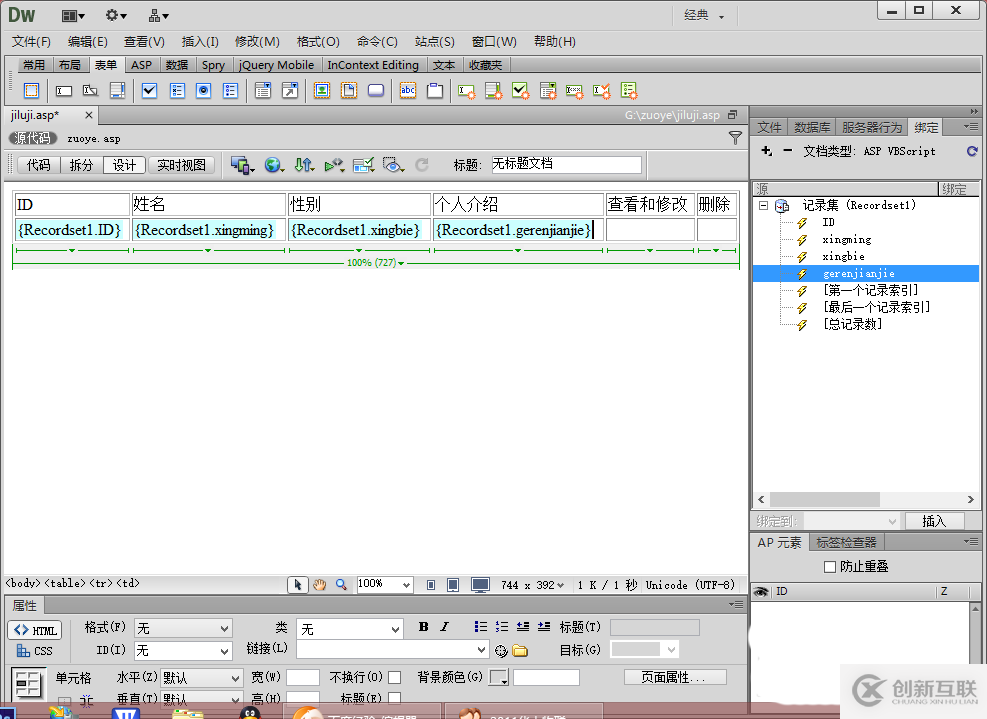Open the 插入(I) menu
Screen dimensions: 987x719
click(200, 42)
